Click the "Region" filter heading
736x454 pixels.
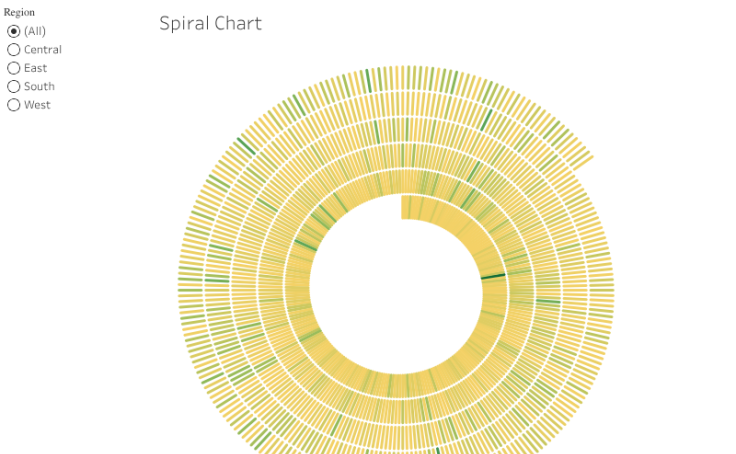tap(19, 12)
